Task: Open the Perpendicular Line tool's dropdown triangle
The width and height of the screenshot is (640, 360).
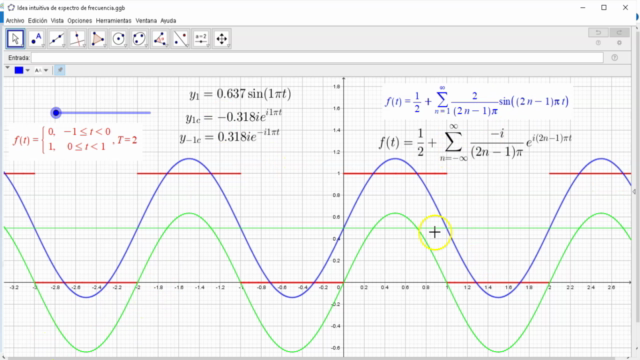Action: click(84, 46)
